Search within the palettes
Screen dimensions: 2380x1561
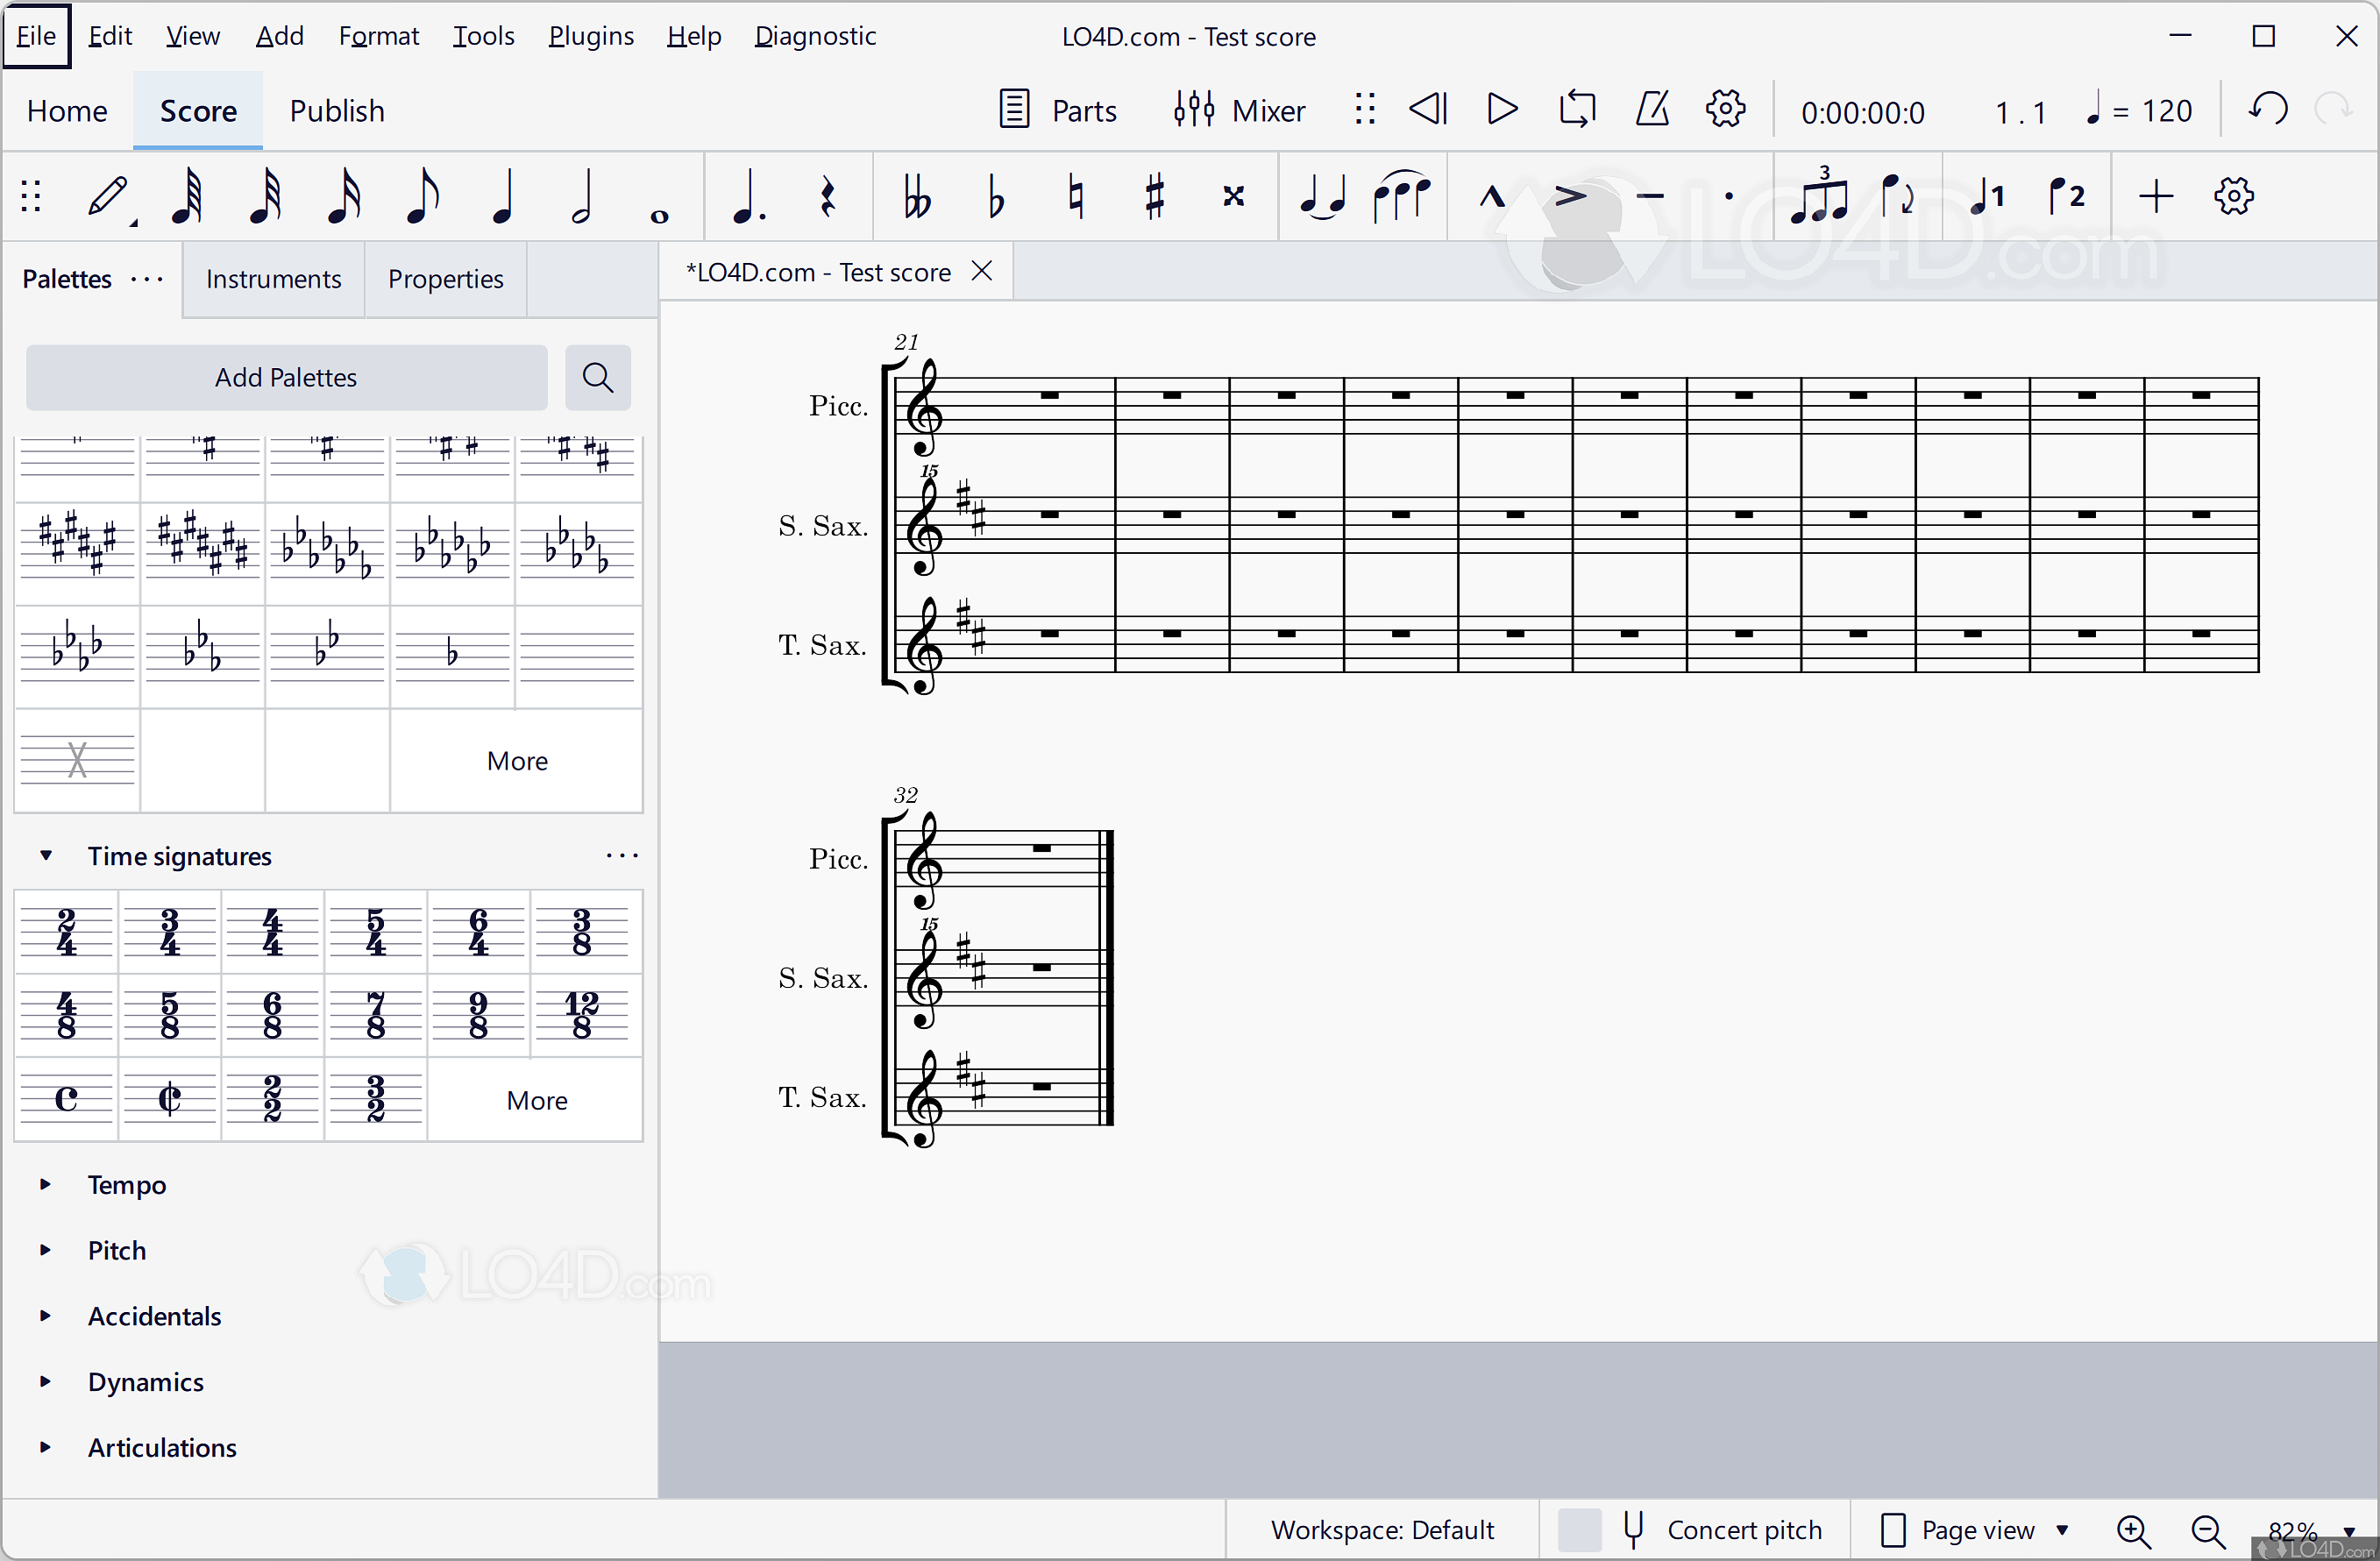pyautogui.click(x=597, y=377)
